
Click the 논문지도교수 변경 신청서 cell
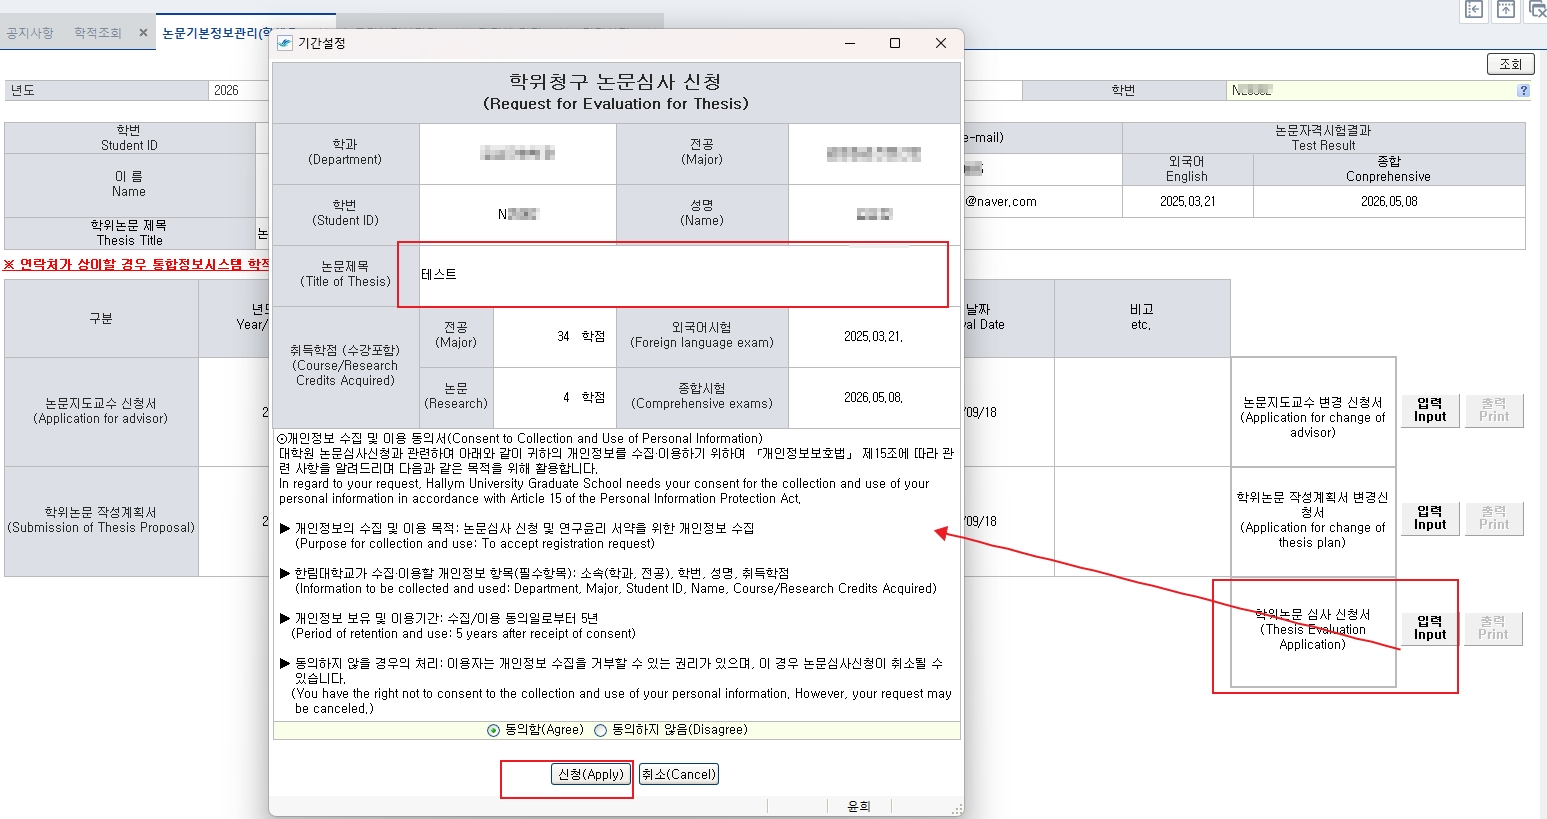tap(1313, 411)
